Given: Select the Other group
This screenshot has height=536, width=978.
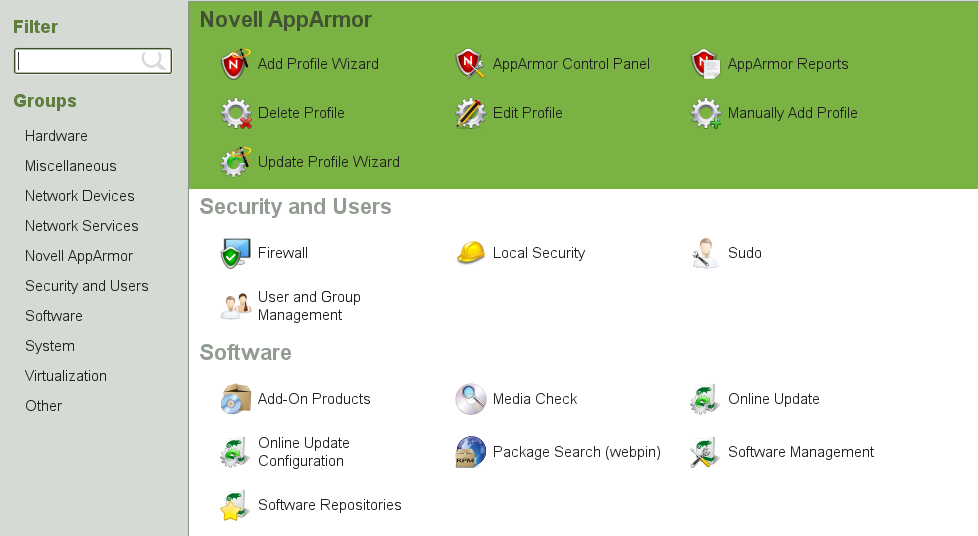Looking at the screenshot, I should click(43, 406).
